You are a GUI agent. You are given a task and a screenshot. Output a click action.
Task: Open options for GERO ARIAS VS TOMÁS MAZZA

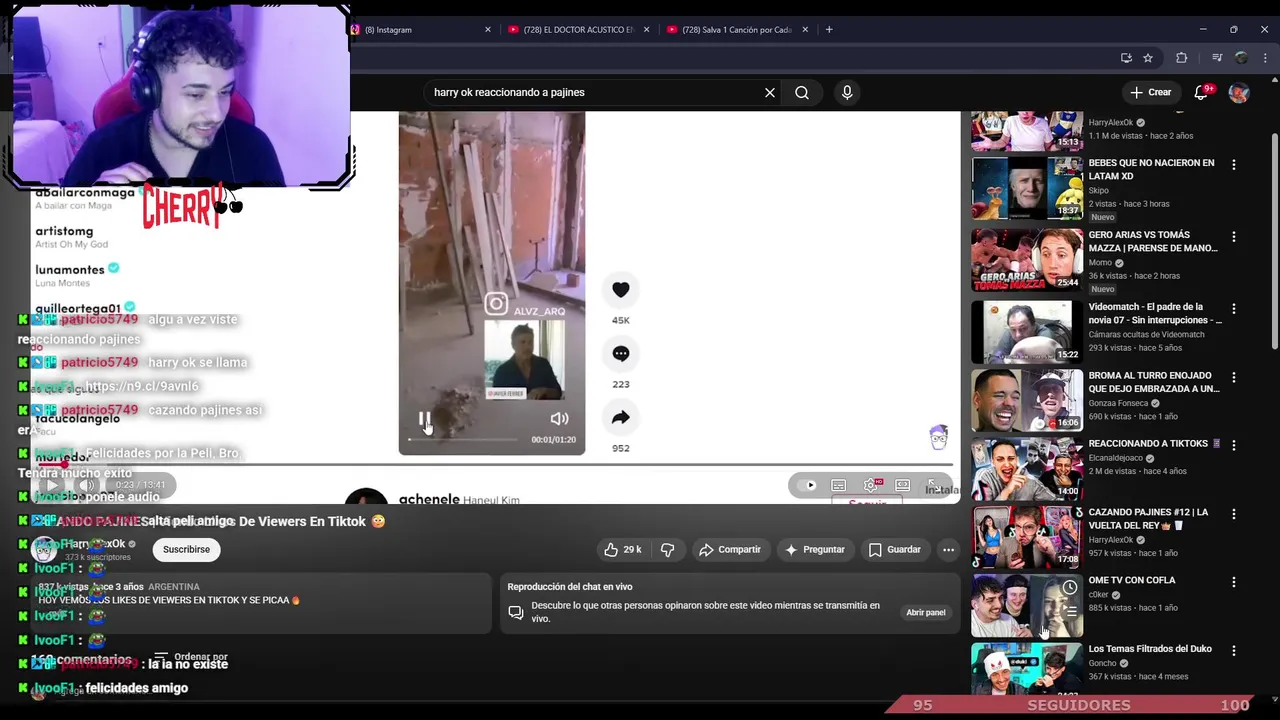tap(1233, 237)
